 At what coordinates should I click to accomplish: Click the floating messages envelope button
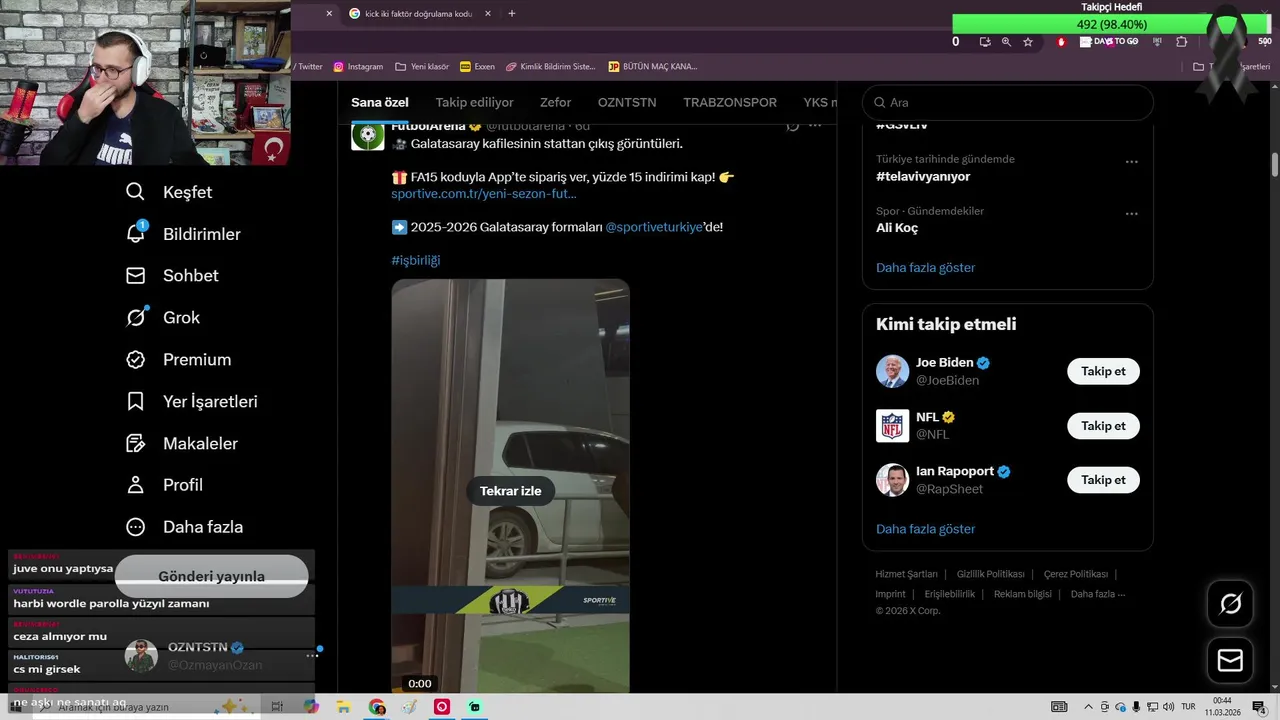click(x=1230, y=661)
